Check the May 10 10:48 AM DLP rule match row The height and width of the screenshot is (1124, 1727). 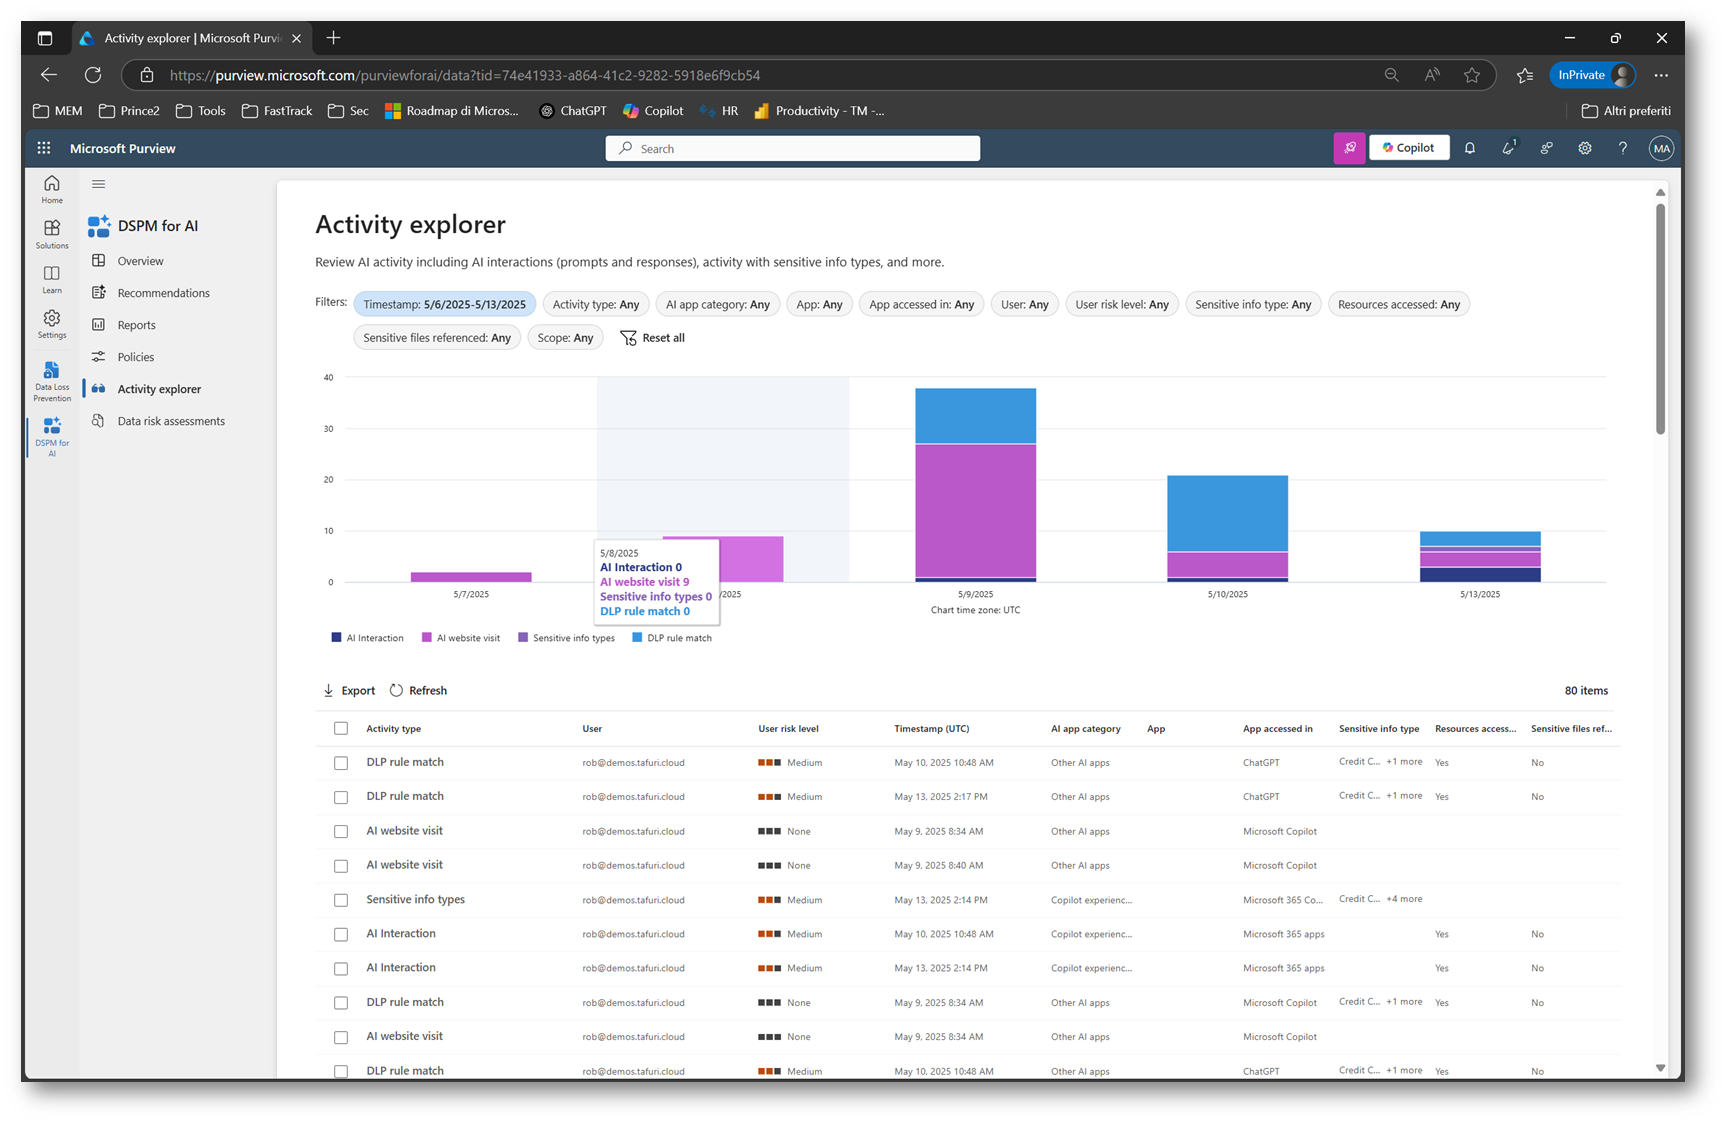(x=341, y=763)
